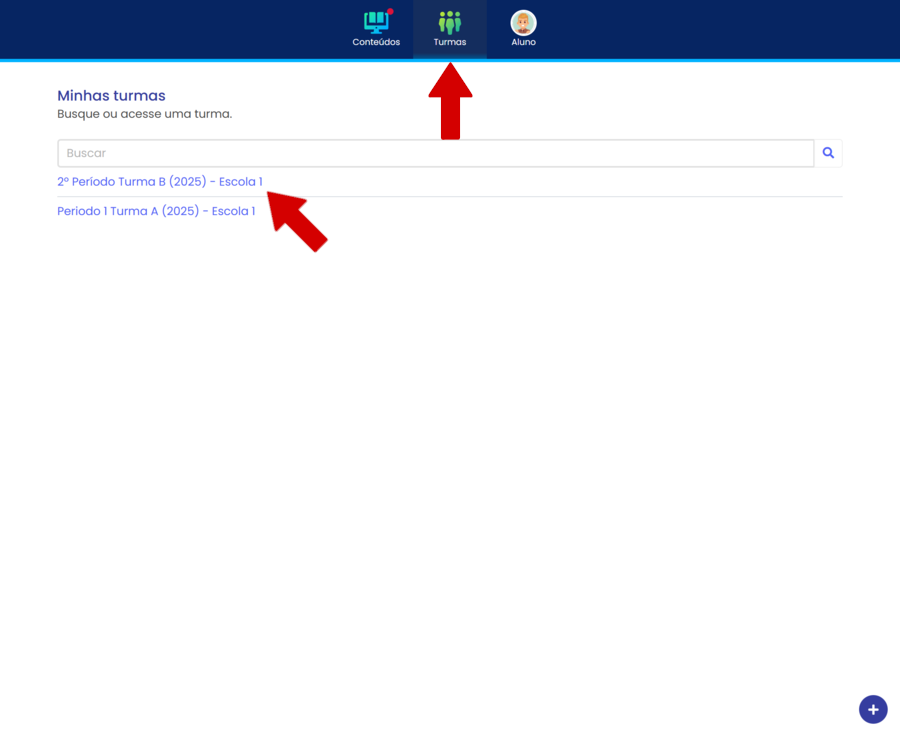This screenshot has height=736, width=900.
Task: Click "Escola 1" in the Turma A link
Action: click(x=233, y=211)
